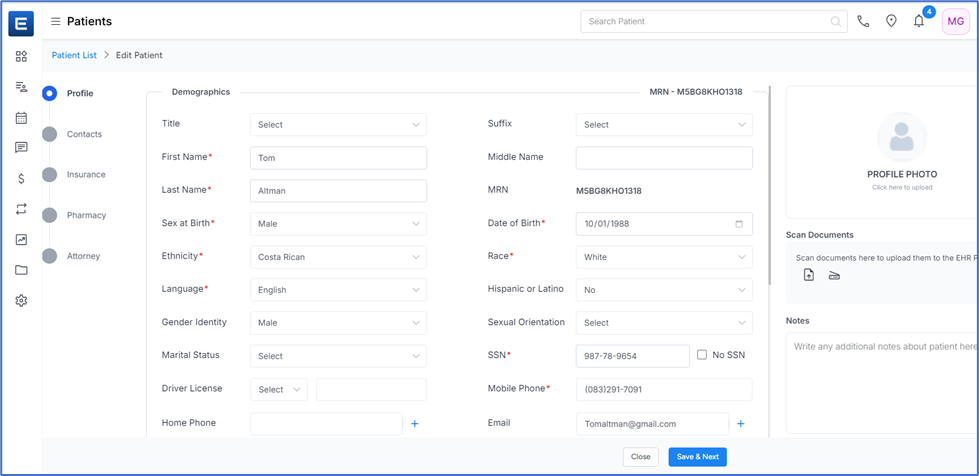The image size is (979, 476).
Task: Open the messages chat icon in sidebar
Action: (x=21, y=148)
